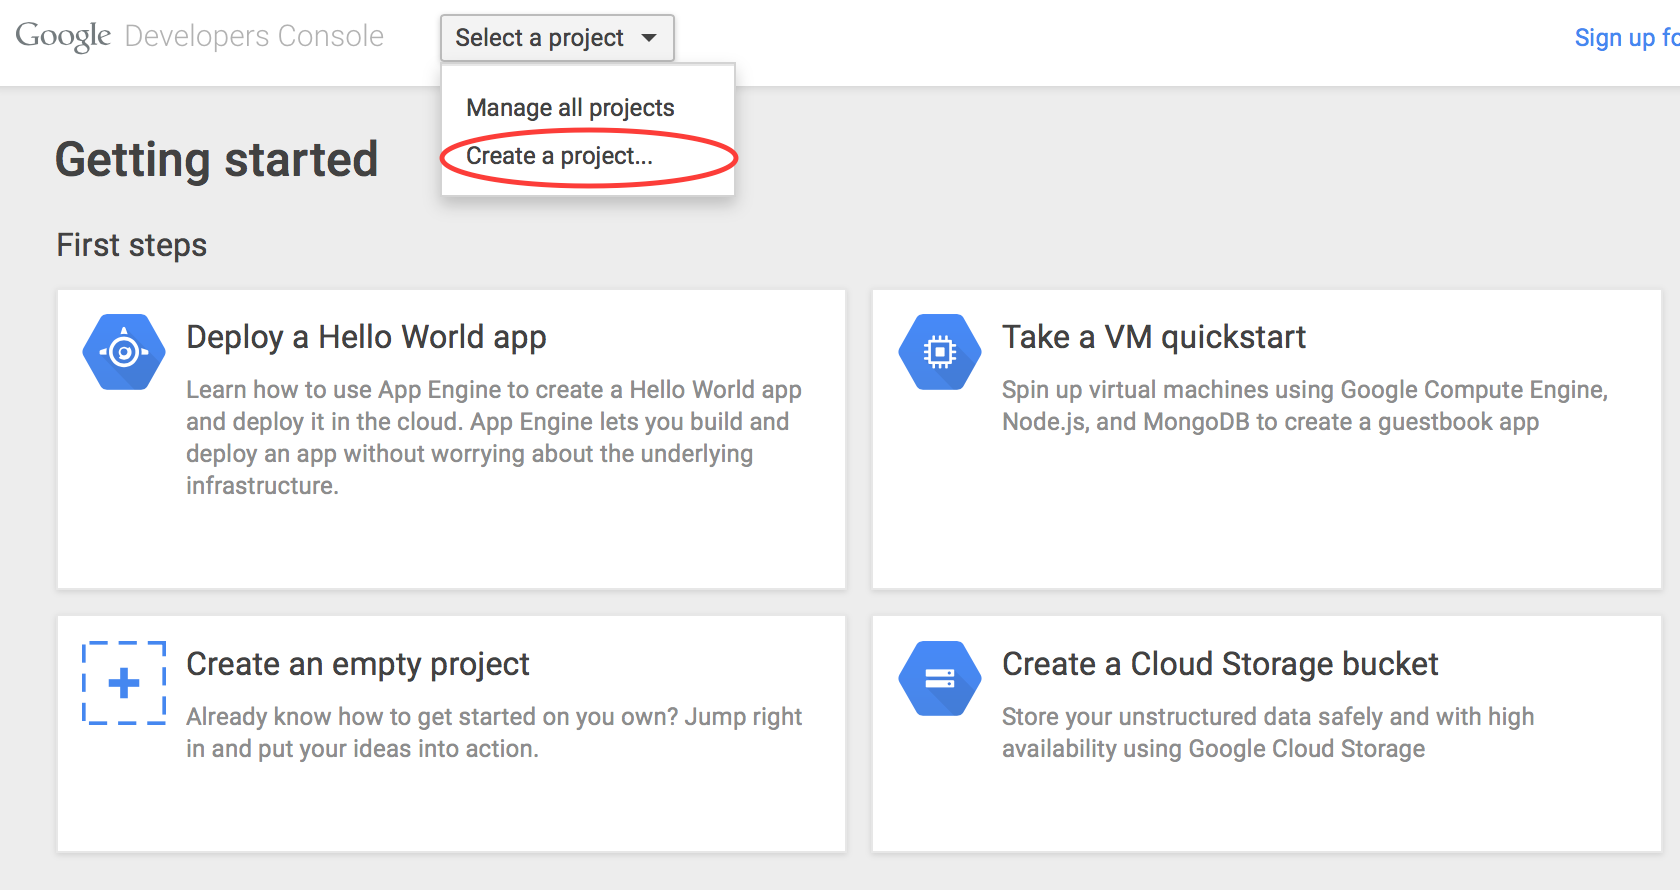This screenshot has width=1680, height=890.
Task: Click the dashed plus icon
Action: pyautogui.click(x=124, y=683)
